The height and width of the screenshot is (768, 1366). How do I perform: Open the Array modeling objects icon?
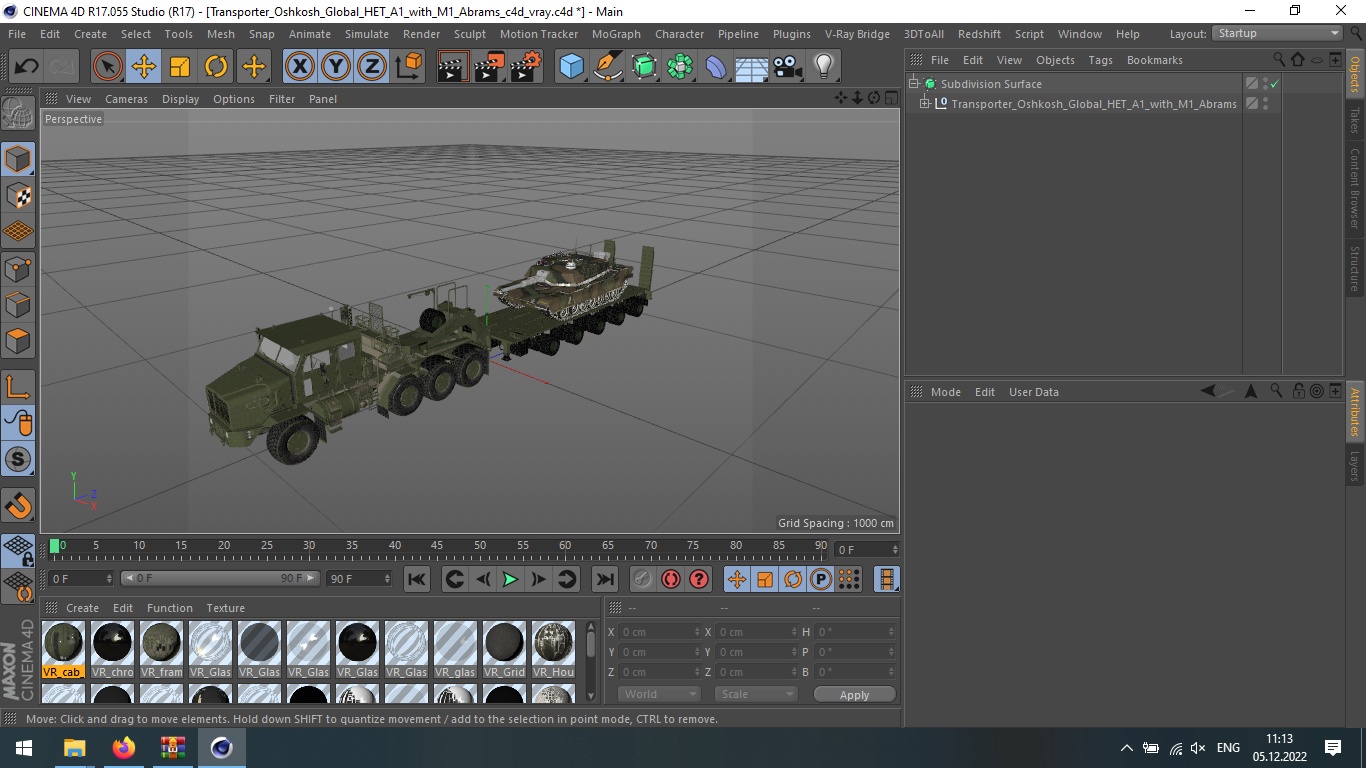680,67
